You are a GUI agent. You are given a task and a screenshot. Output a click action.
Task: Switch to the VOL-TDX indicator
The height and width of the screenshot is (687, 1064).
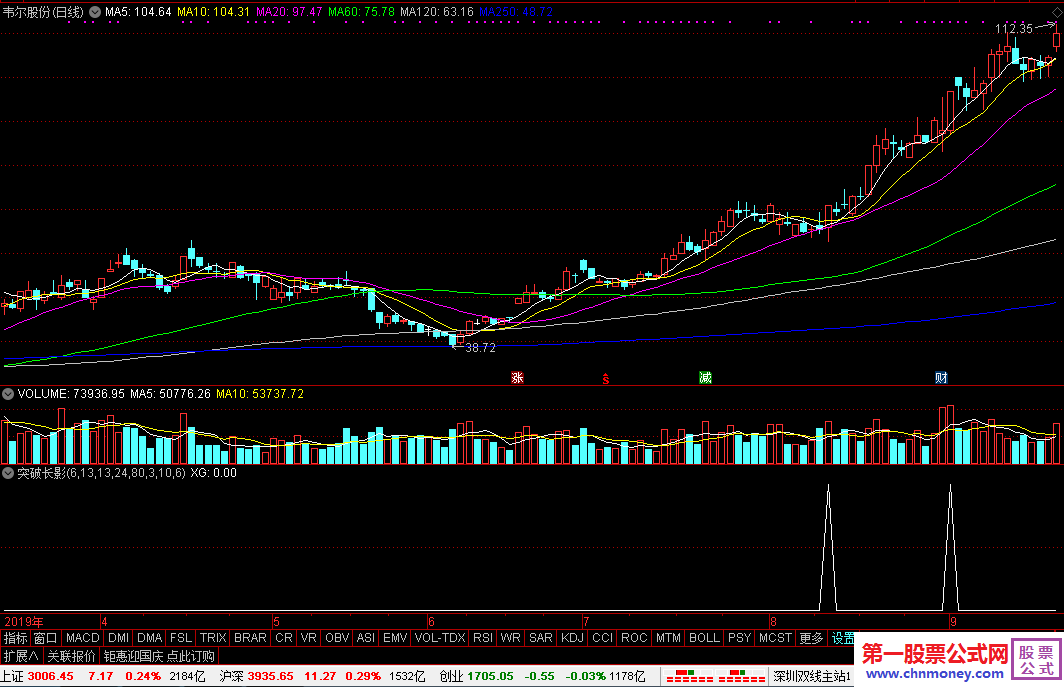[440, 638]
